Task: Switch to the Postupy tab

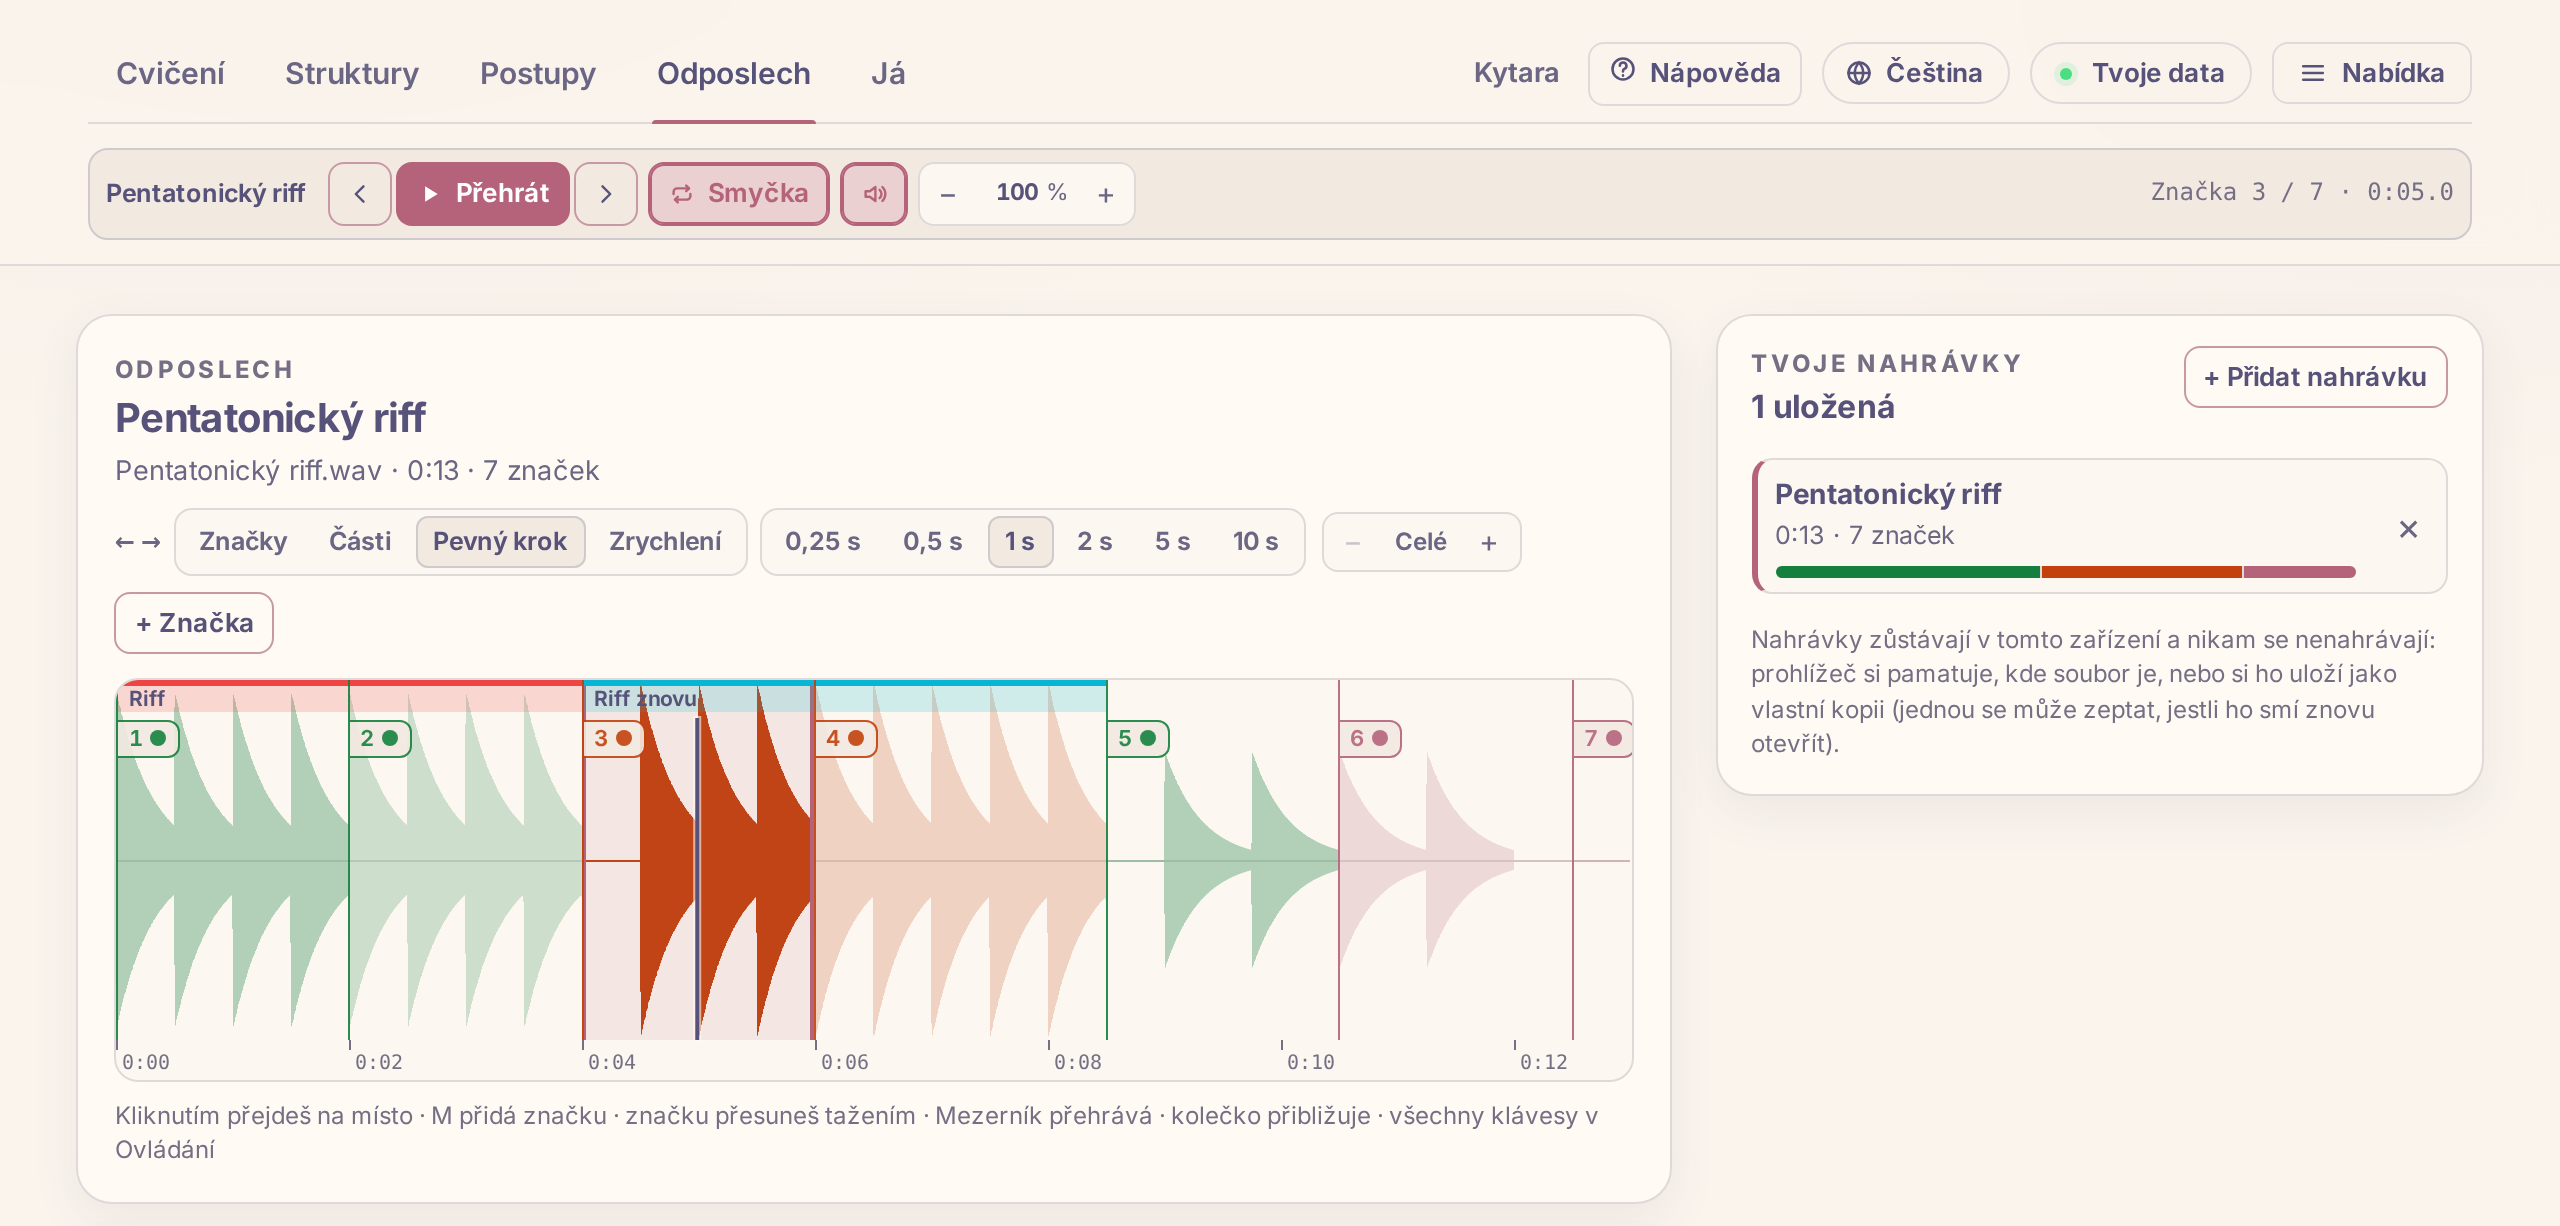Action: (x=538, y=73)
